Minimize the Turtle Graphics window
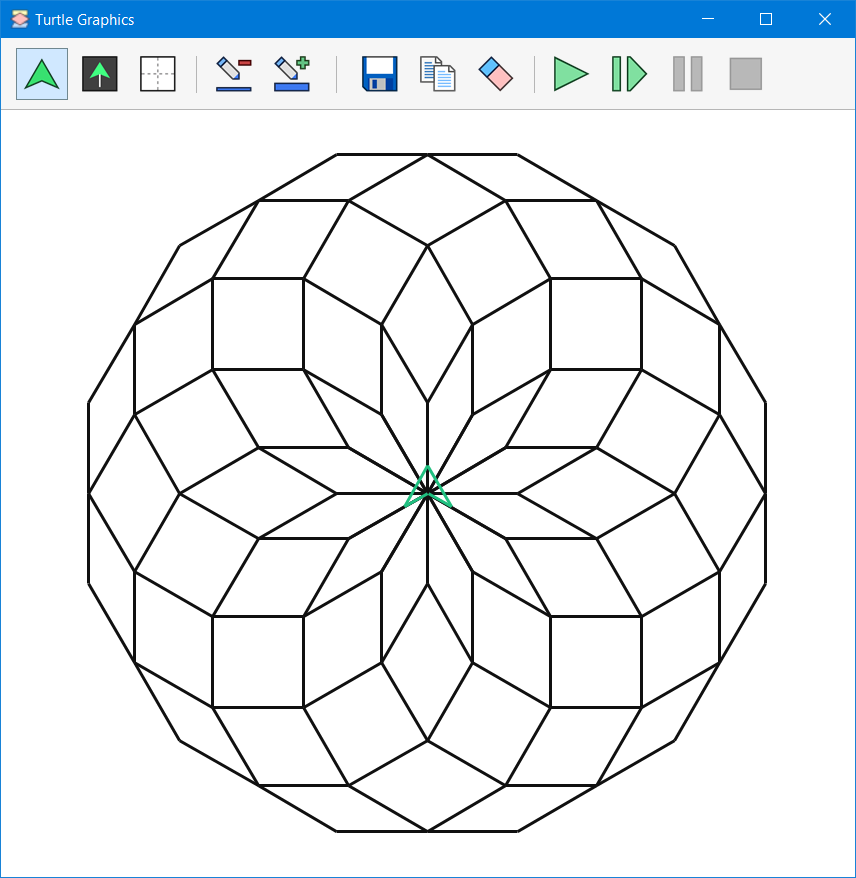 tap(707, 19)
